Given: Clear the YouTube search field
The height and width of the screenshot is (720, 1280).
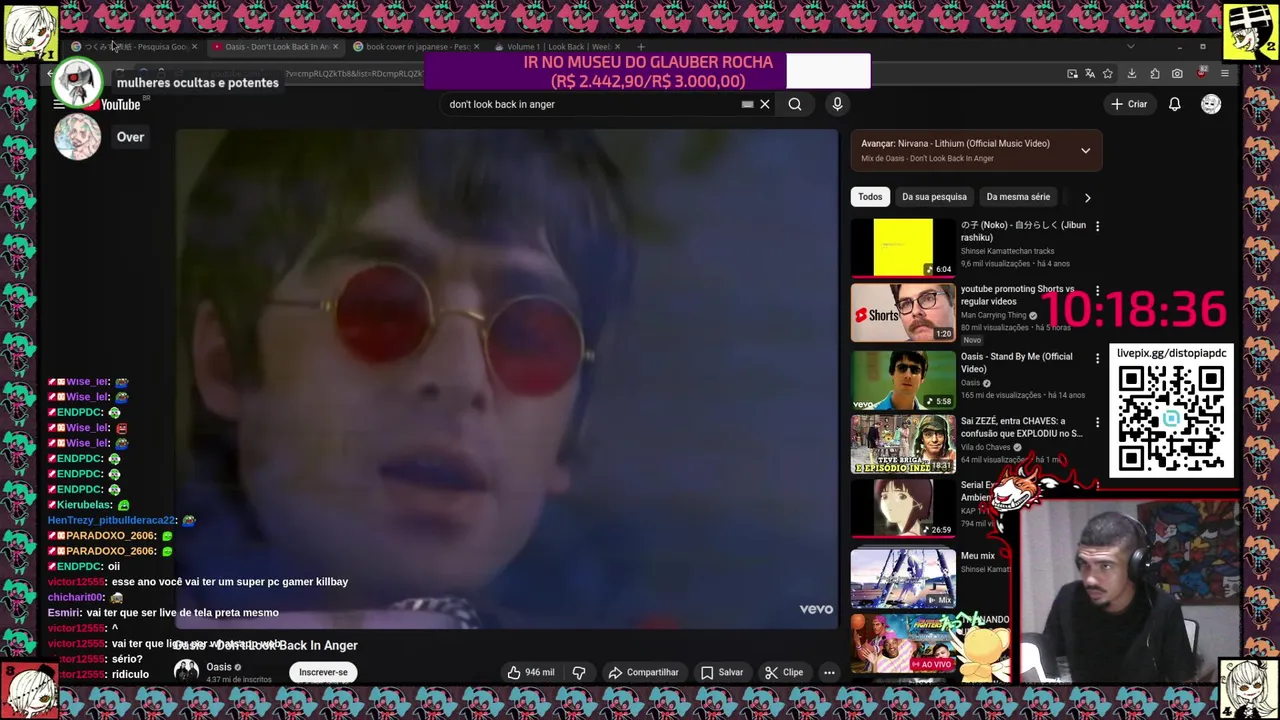Looking at the screenshot, I should click(765, 104).
